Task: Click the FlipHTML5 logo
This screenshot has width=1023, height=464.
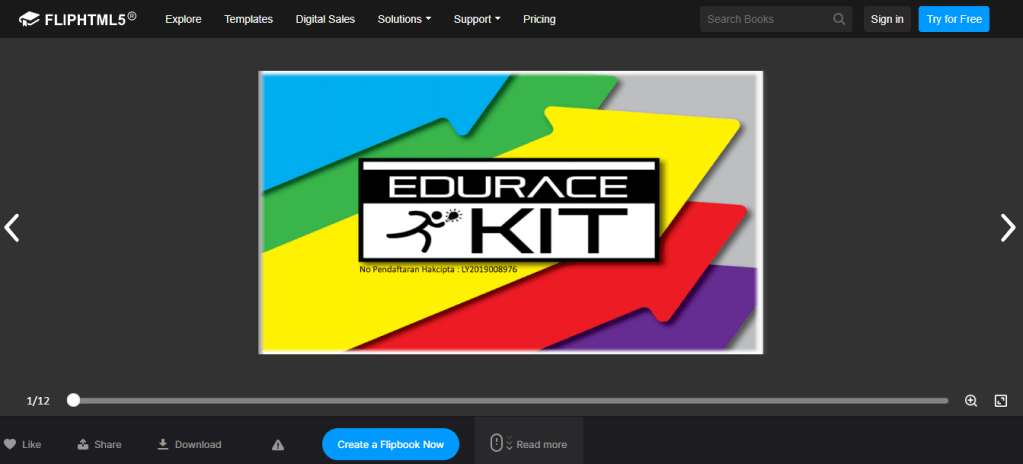Action: (x=77, y=19)
